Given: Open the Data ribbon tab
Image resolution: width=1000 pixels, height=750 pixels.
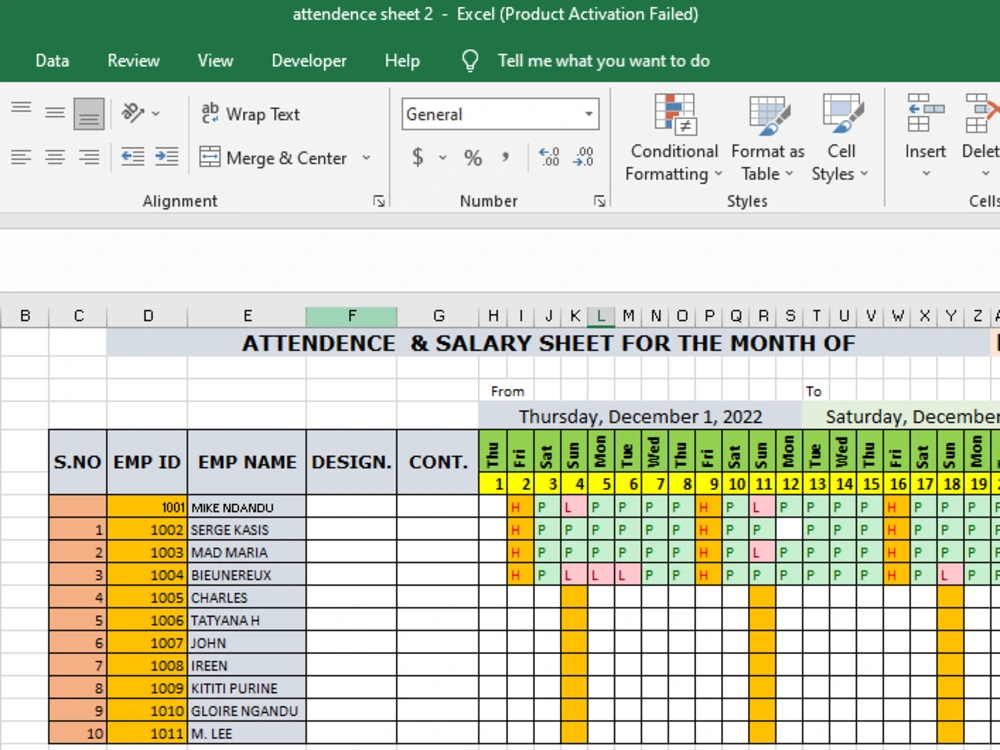Looking at the screenshot, I should (52, 61).
